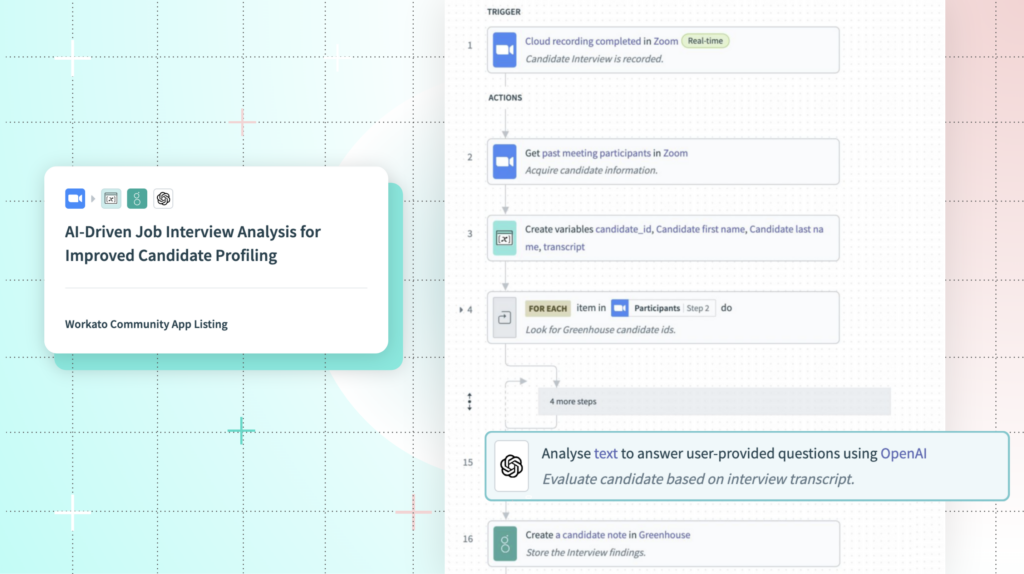Click the 'TRIGGER' section heading
Viewport: 1024px width, 574px height.
pyautogui.click(x=504, y=12)
